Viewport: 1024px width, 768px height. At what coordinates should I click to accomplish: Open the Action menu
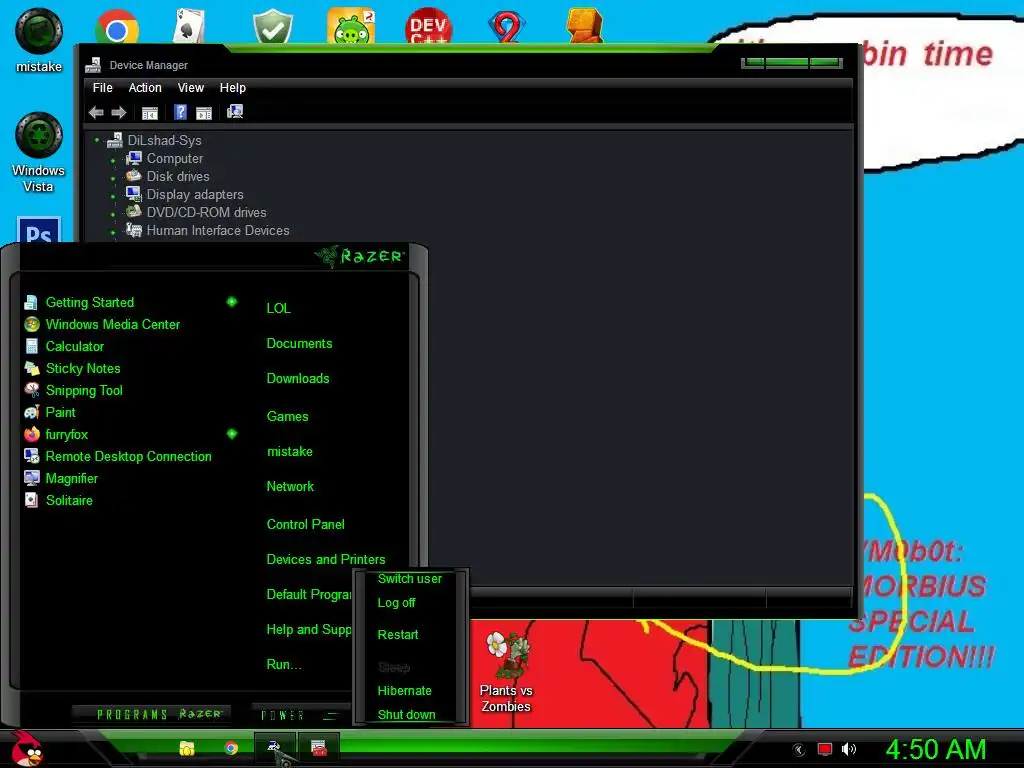pos(145,88)
